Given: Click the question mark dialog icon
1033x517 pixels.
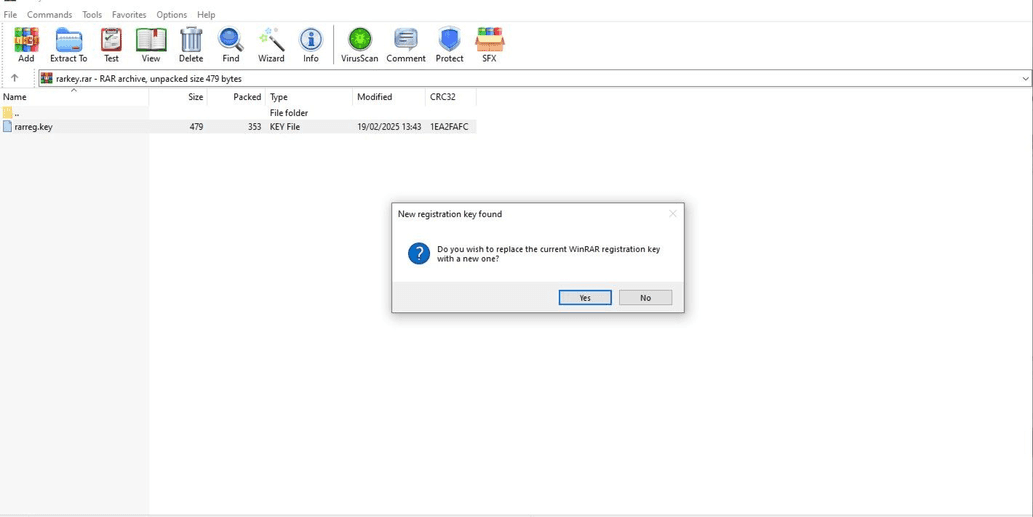Looking at the screenshot, I should [419, 254].
